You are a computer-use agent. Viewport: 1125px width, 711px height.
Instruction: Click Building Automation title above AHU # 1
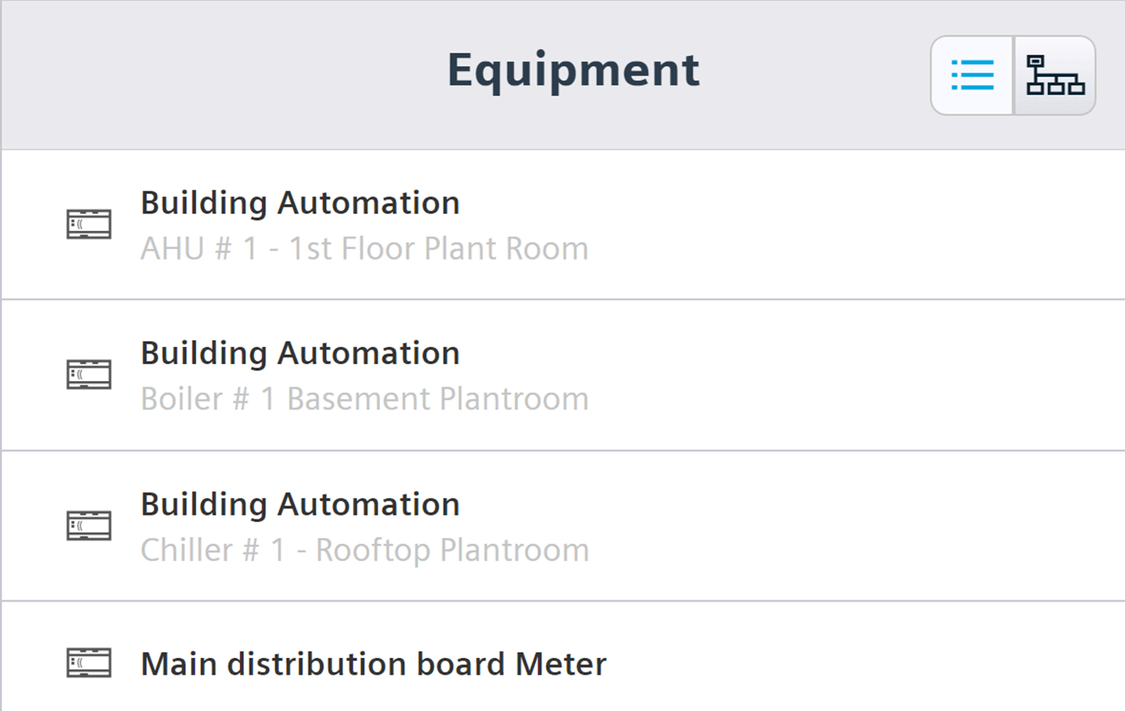(300, 203)
